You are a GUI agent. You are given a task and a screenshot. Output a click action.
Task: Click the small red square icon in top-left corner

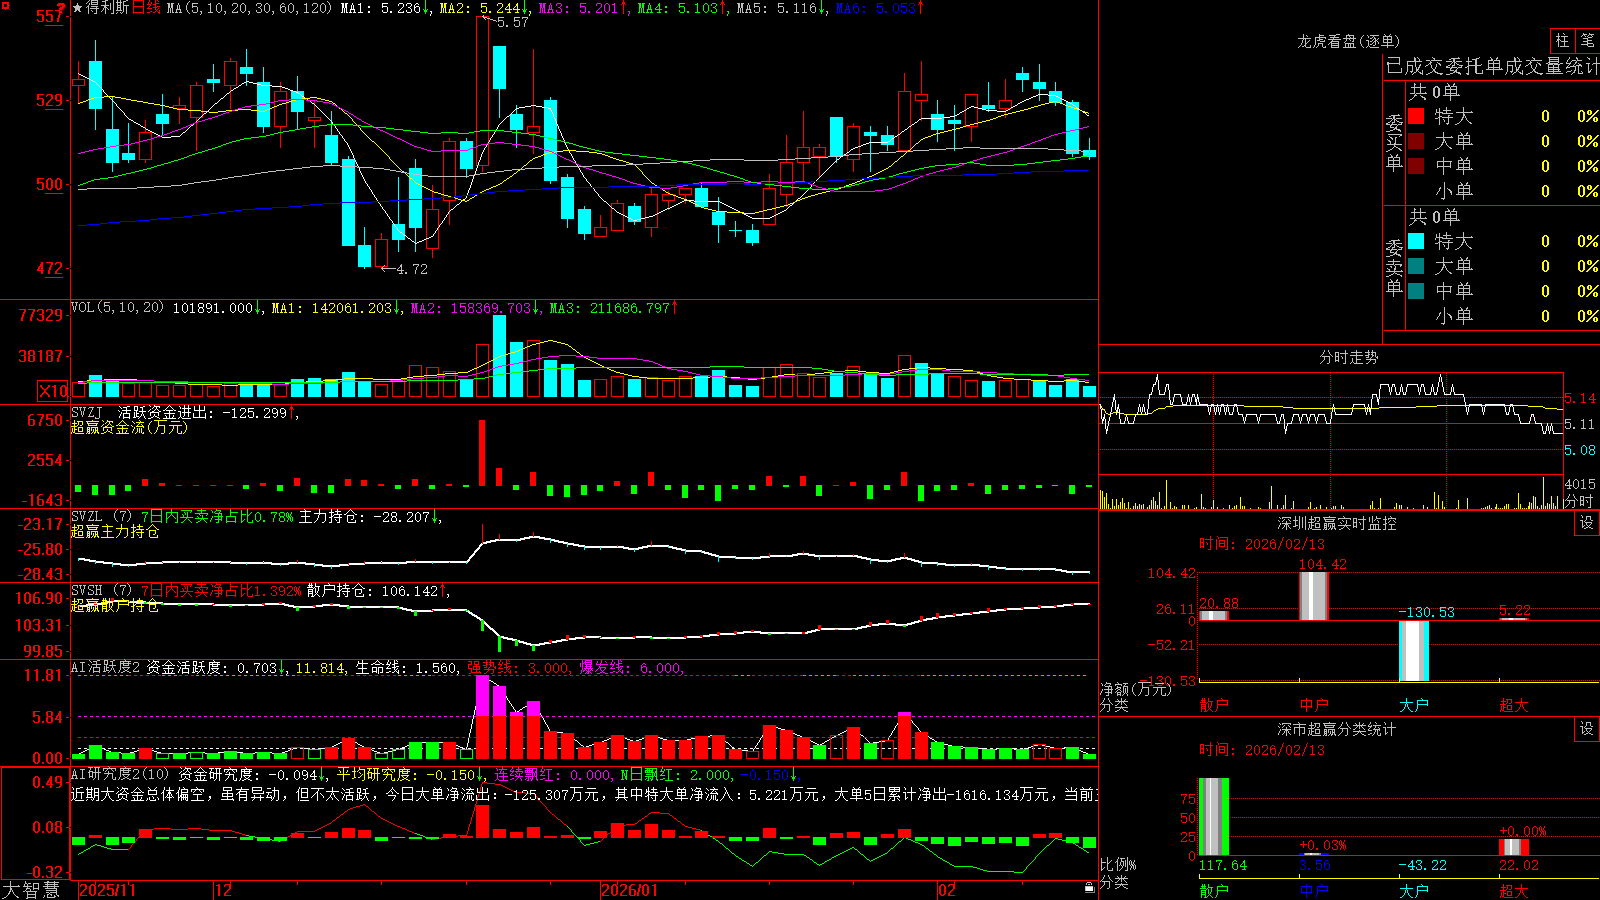tap(5, 5)
